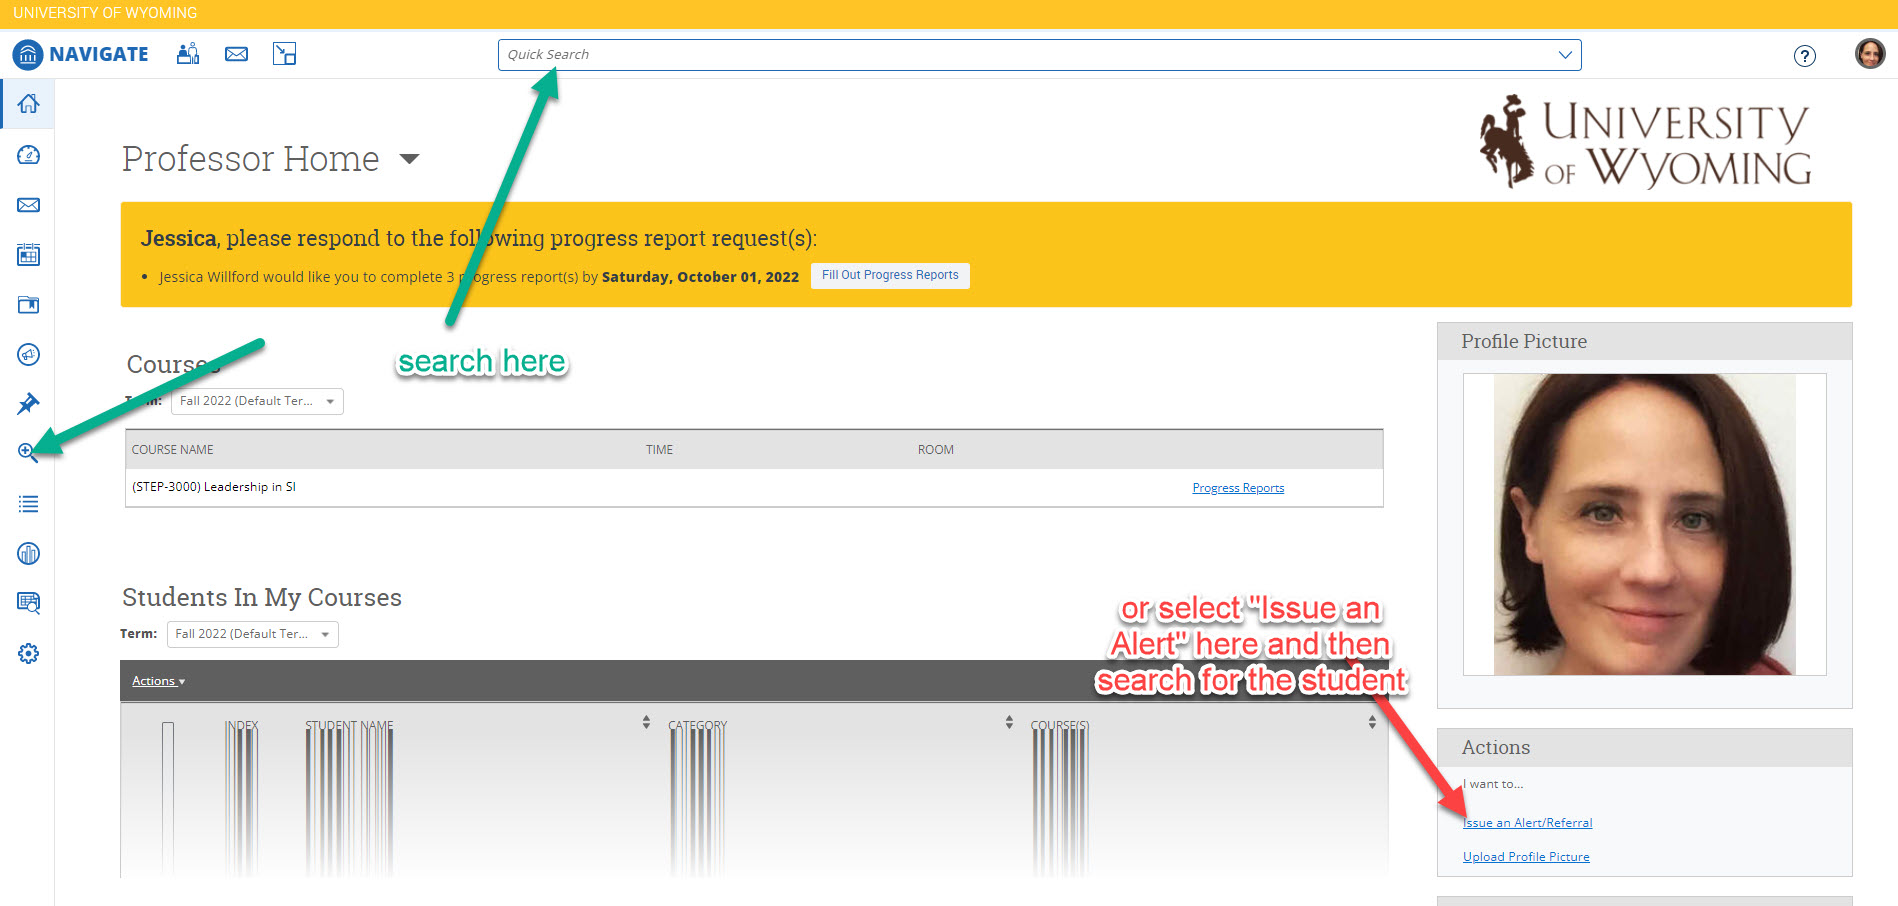Viewport: 1898px width, 906px height.
Task: Open Progress Reports link for STEP-3000
Action: [x=1238, y=488]
